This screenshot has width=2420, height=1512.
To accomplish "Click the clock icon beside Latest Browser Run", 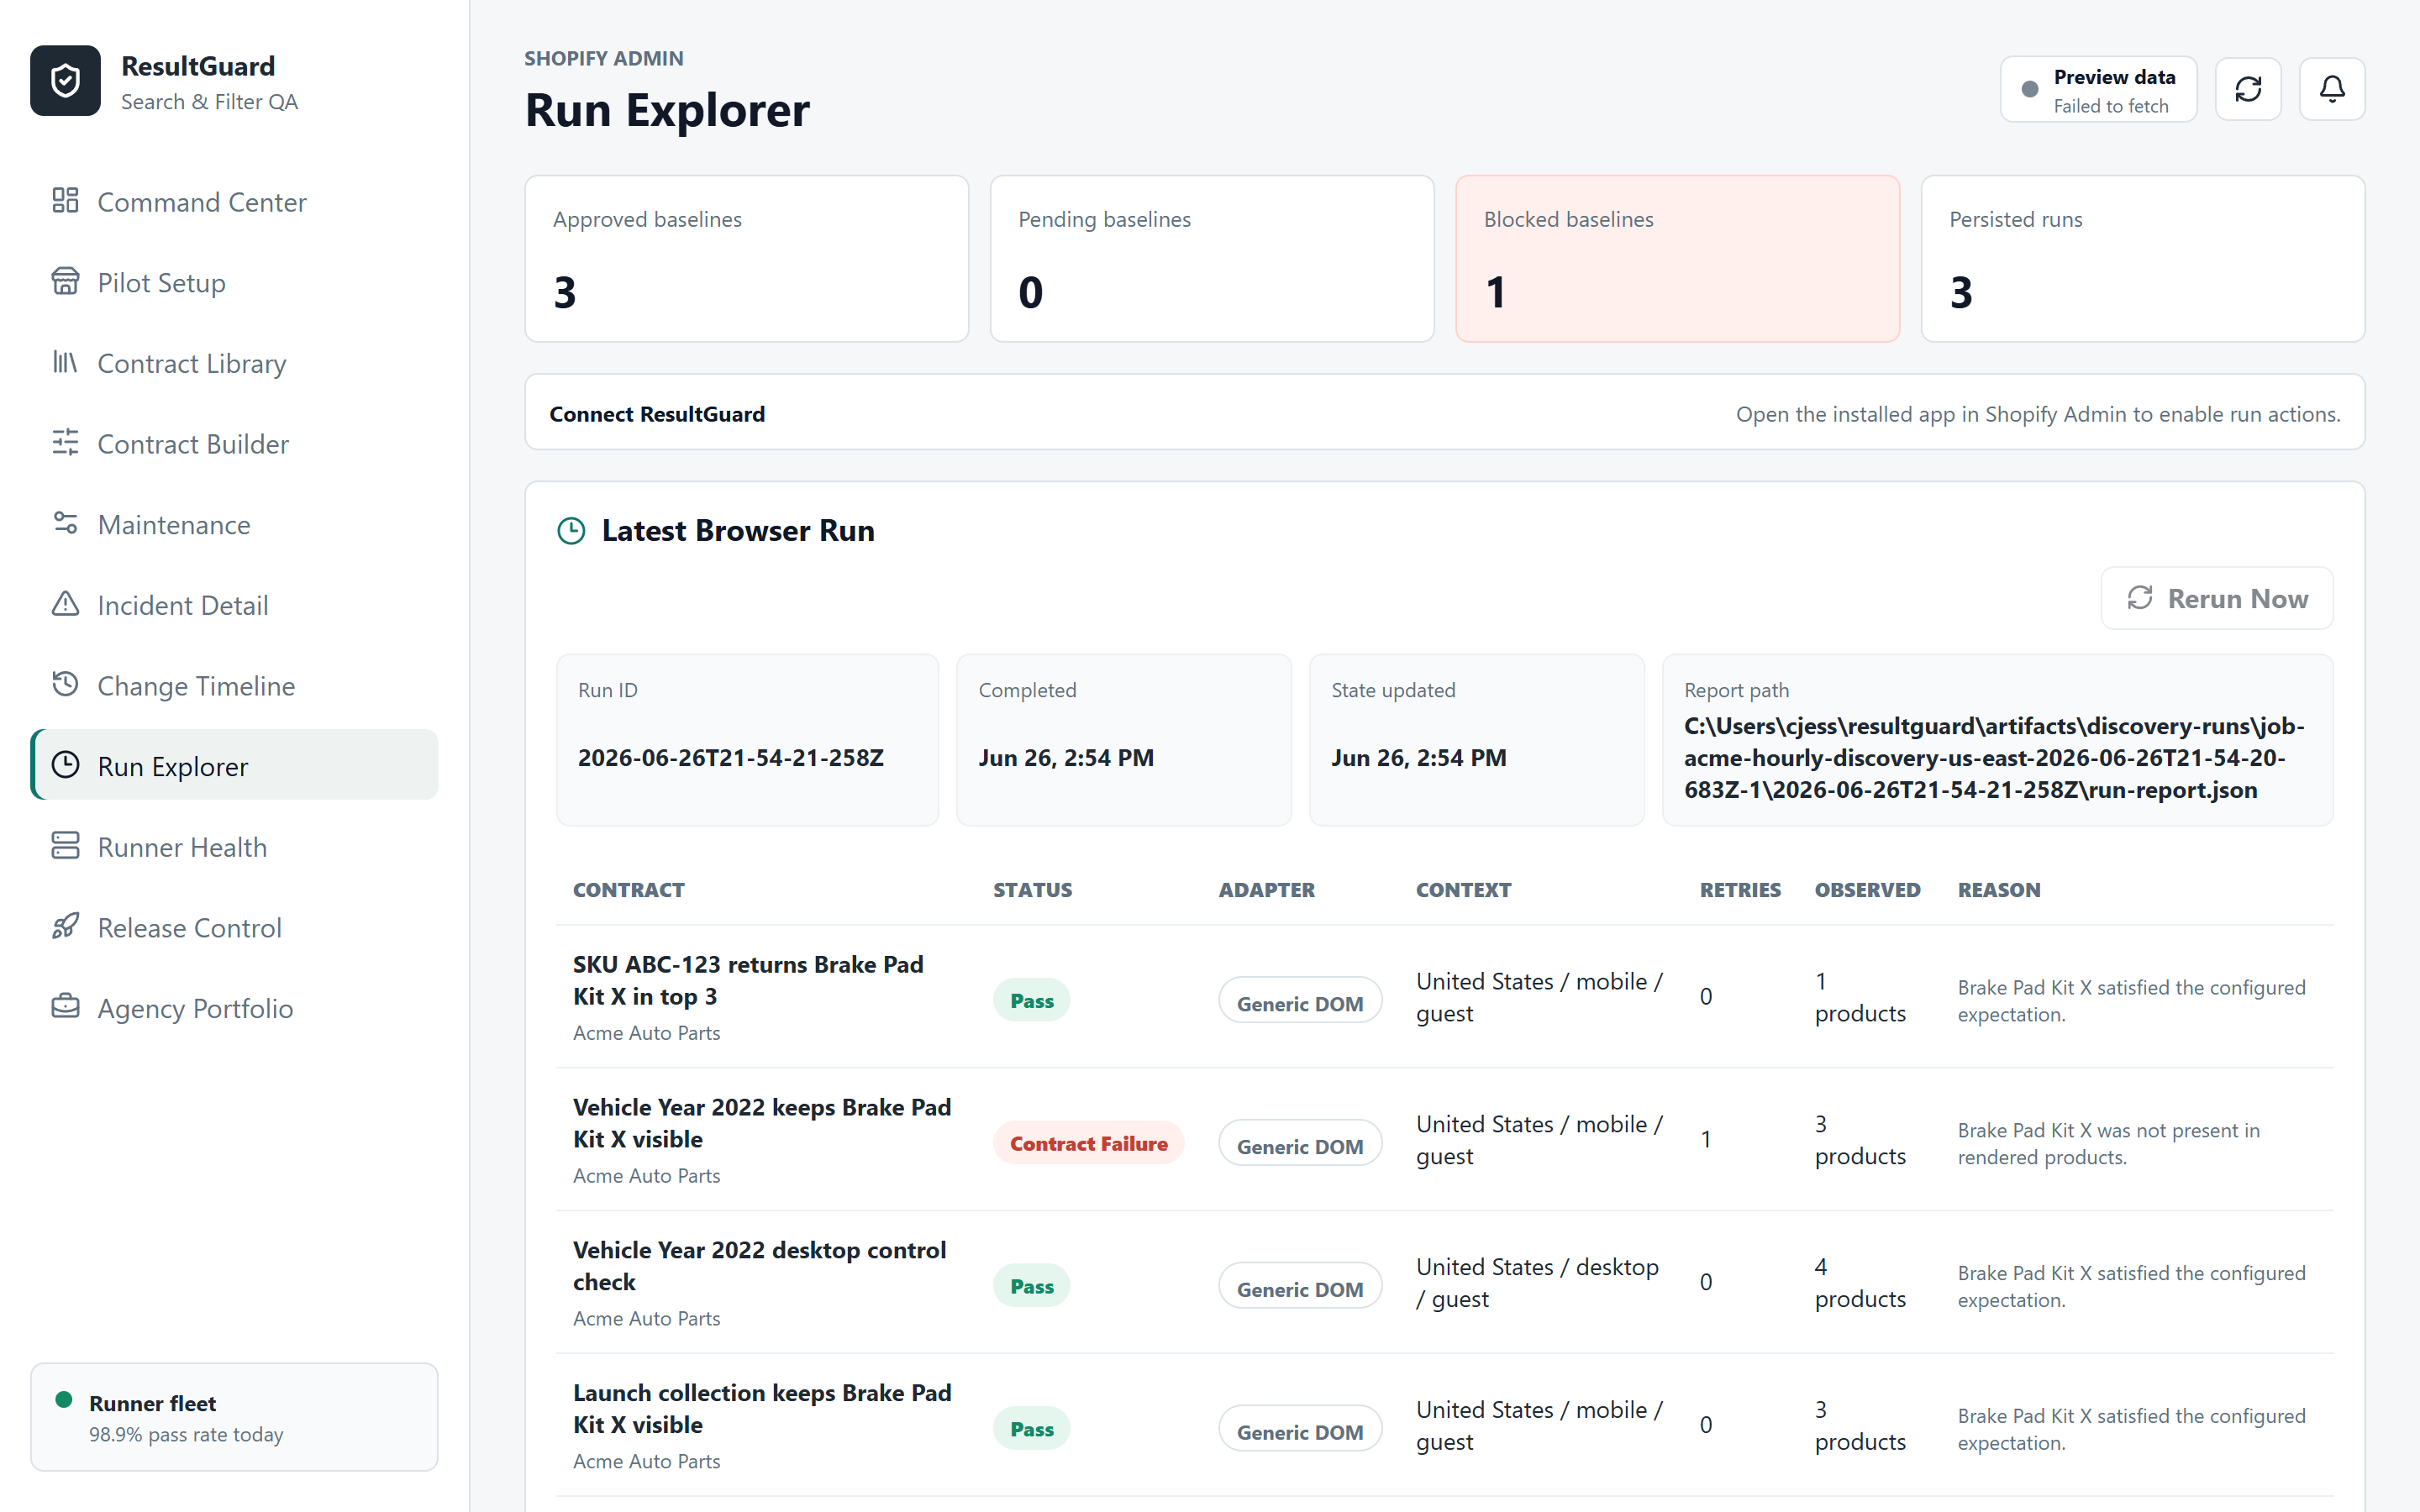I will coord(571,531).
